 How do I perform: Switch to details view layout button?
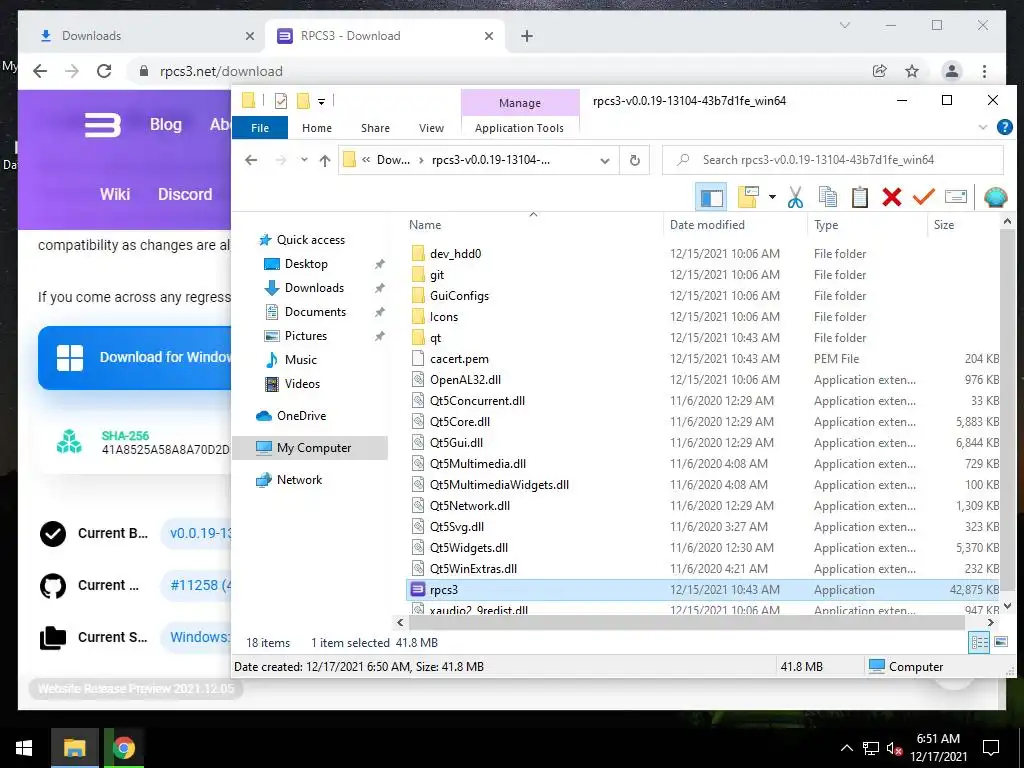(979, 643)
